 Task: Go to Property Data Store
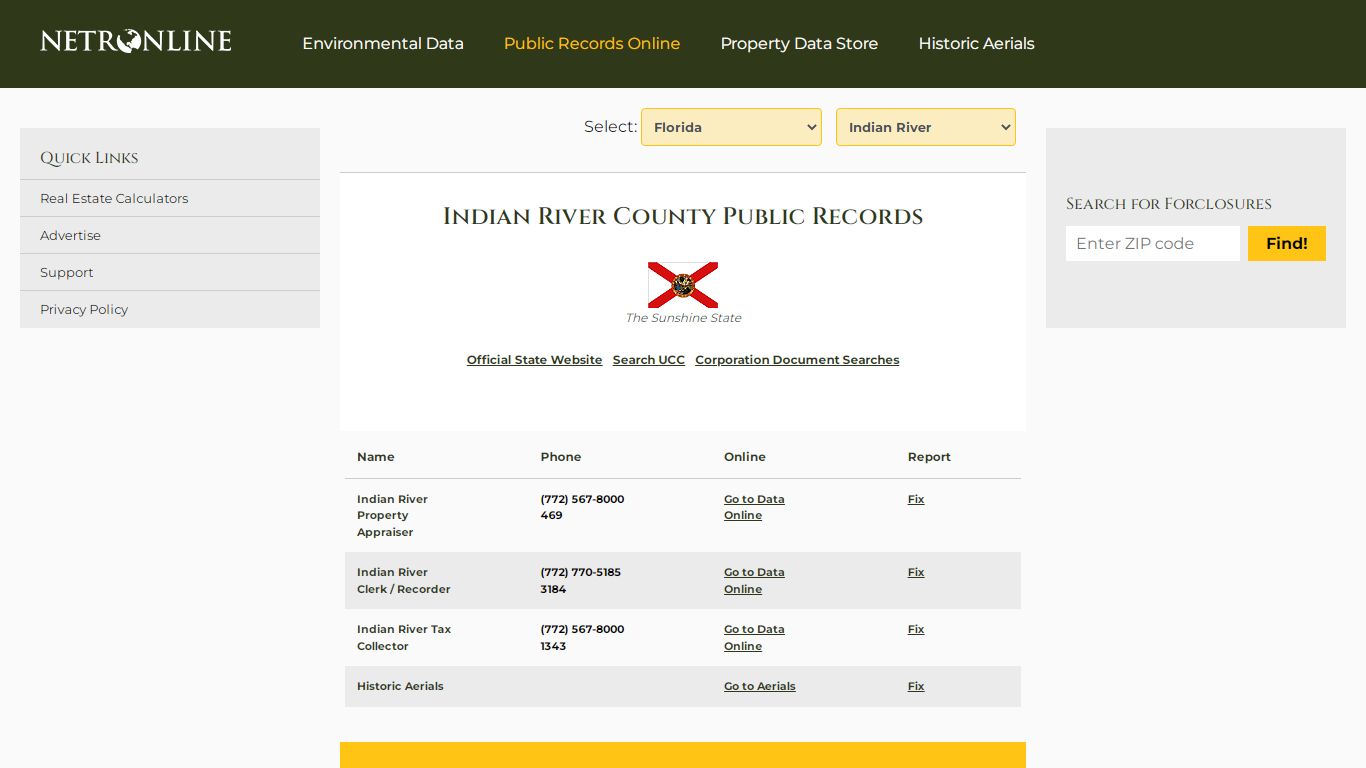coord(799,44)
